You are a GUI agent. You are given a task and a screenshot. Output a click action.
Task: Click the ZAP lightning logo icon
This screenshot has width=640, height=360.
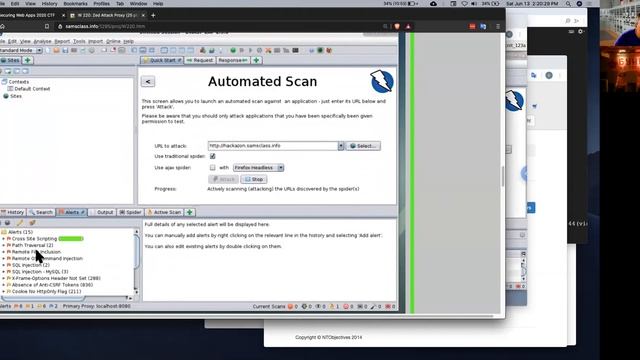tap(382, 81)
